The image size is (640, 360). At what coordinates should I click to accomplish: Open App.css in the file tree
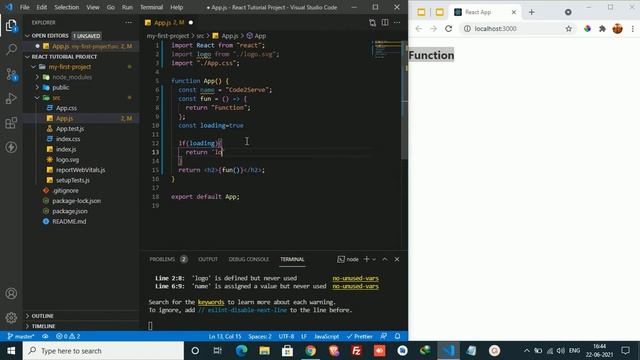[67, 108]
